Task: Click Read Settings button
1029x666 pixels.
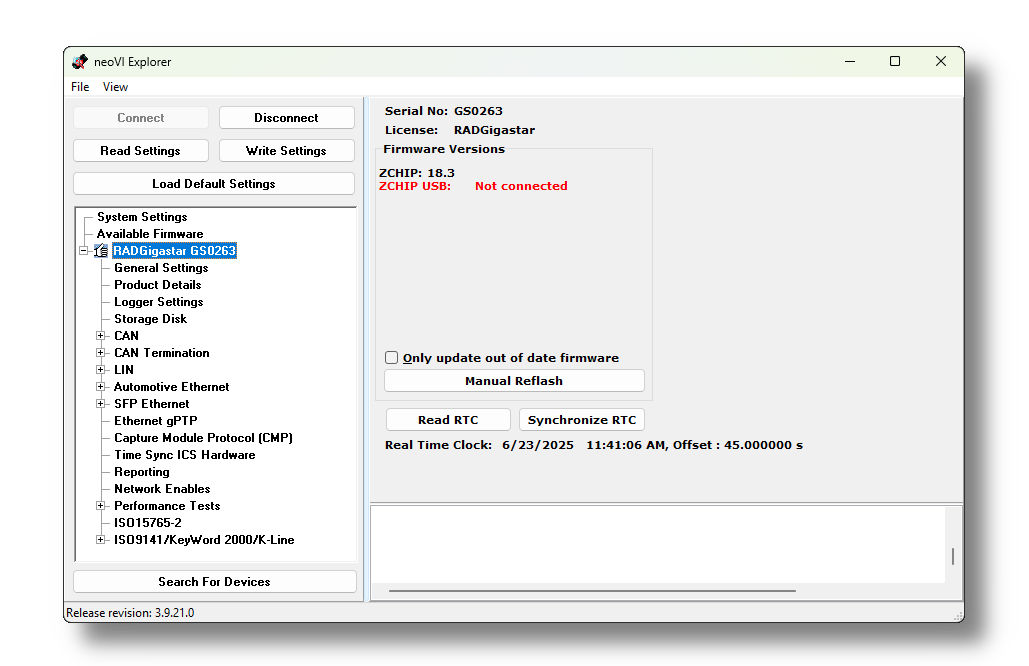Action: click(x=140, y=151)
